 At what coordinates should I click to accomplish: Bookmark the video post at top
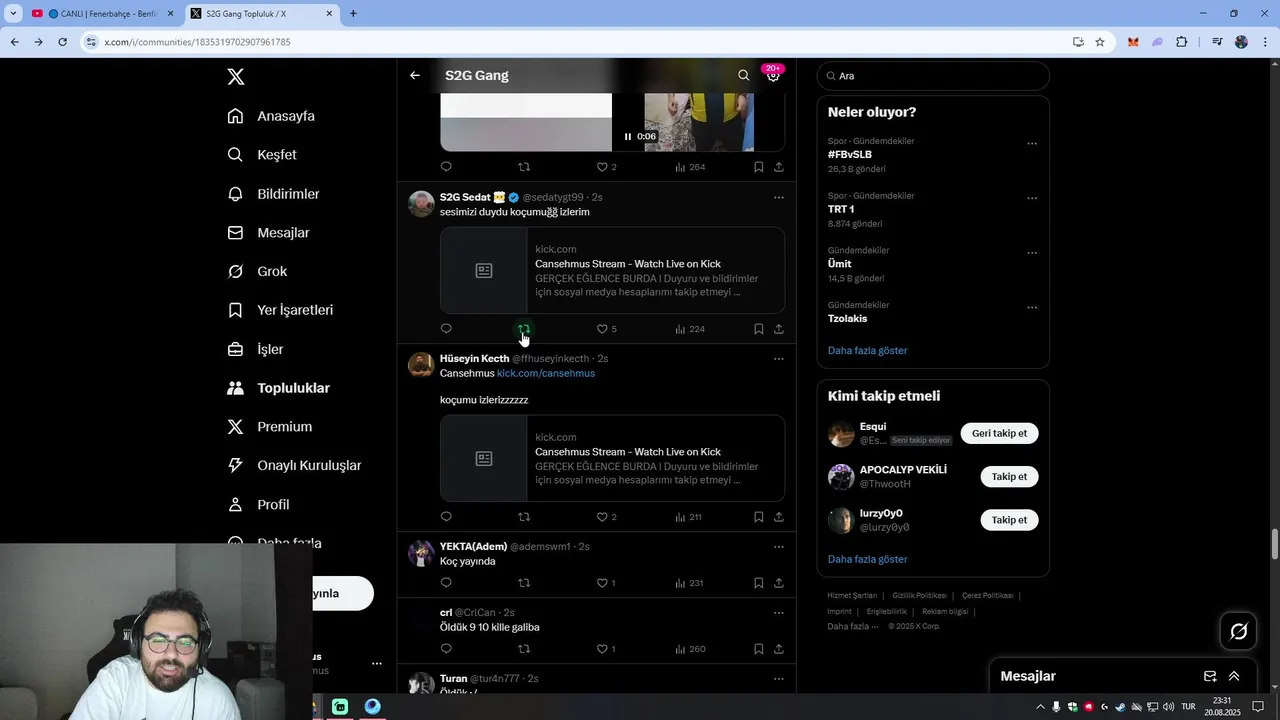click(758, 167)
